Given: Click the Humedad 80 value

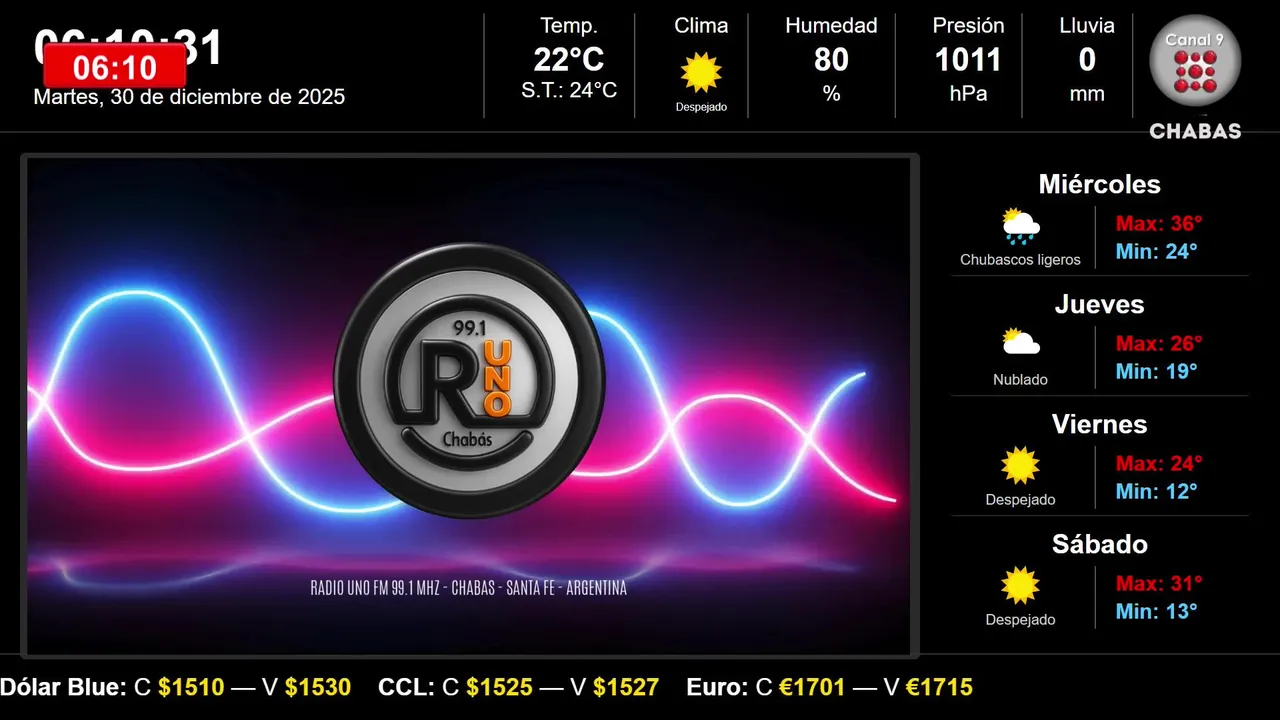Looking at the screenshot, I should click(x=831, y=60).
